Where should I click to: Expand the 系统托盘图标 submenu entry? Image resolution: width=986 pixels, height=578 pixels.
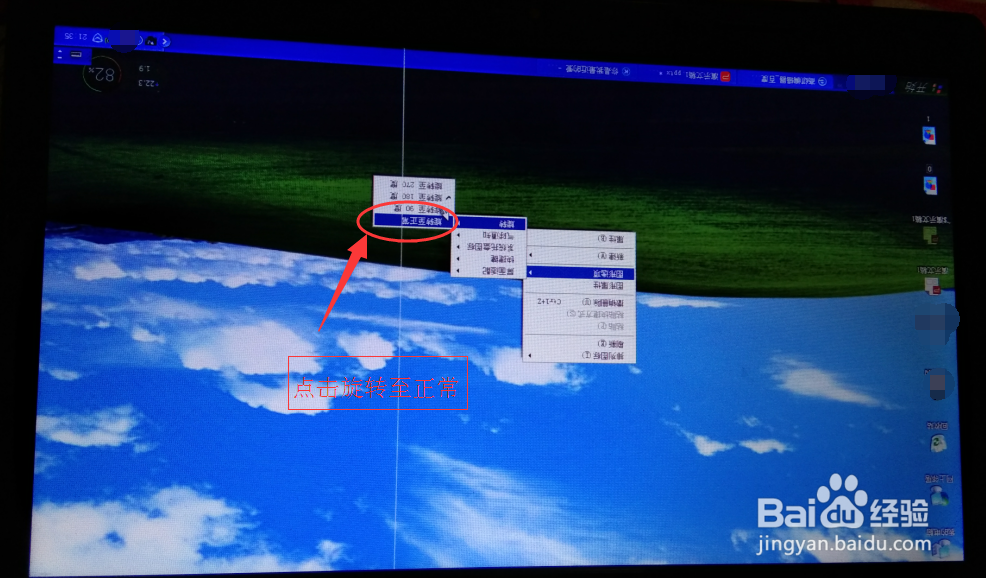click(489, 247)
